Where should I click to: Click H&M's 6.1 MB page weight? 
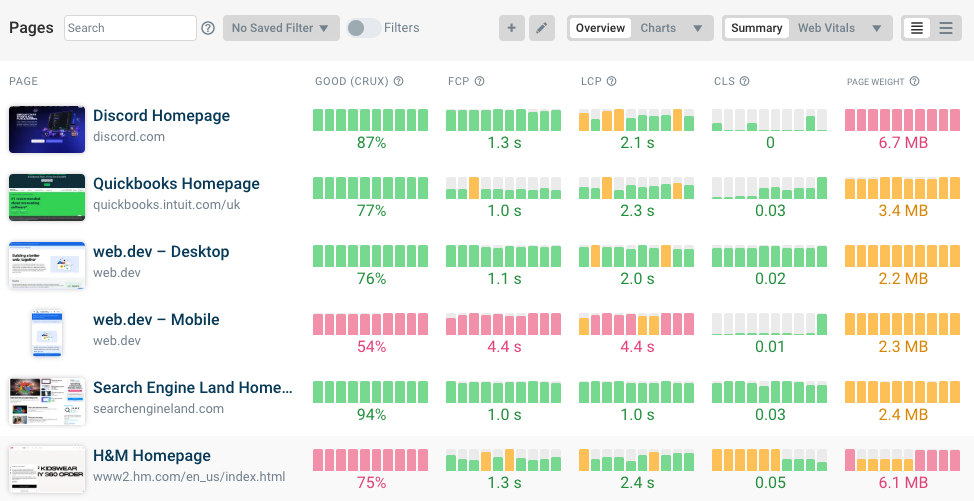(903, 482)
